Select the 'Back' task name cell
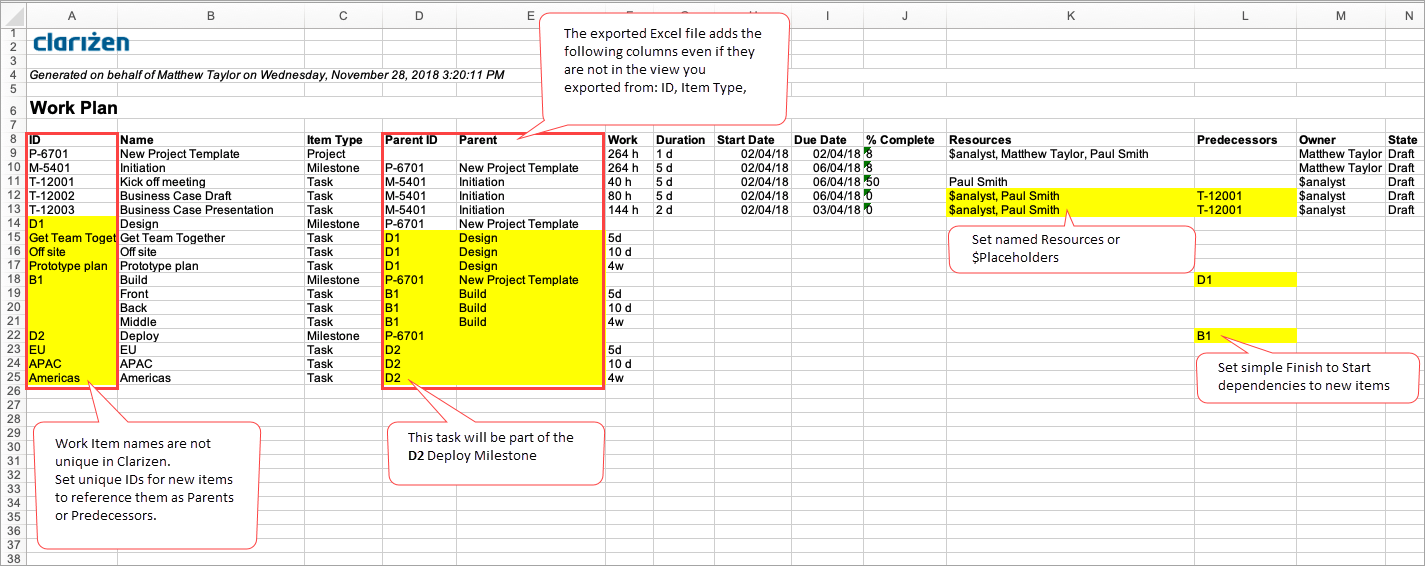 pyautogui.click(x=211, y=308)
